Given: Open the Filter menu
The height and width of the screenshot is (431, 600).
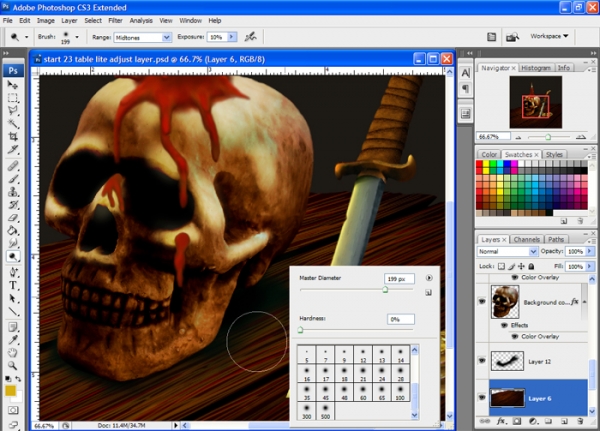Looking at the screenshot, I should 115,21.
